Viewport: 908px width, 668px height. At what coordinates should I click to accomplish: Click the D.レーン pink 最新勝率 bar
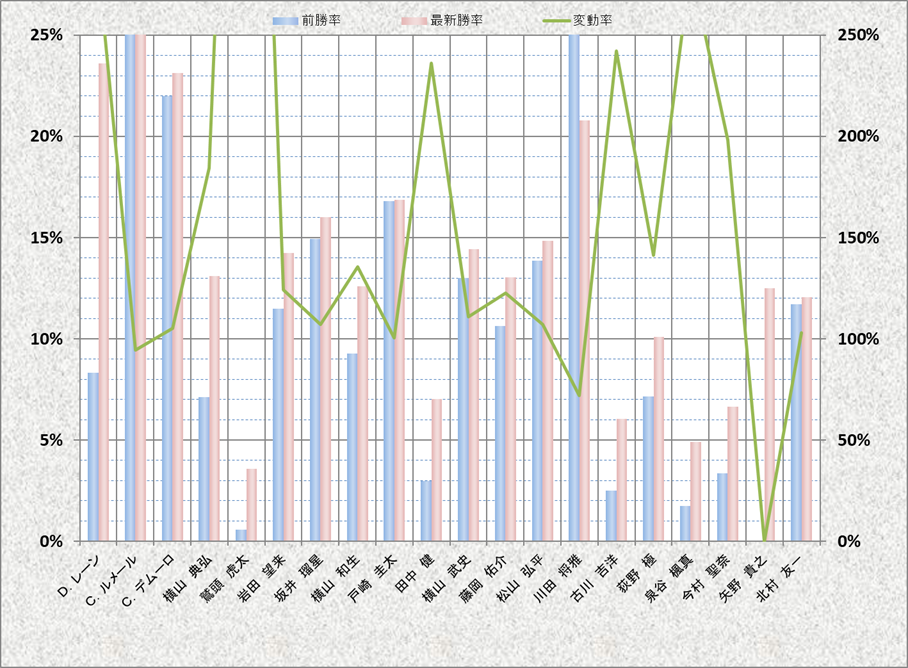[x=103, y=300]
